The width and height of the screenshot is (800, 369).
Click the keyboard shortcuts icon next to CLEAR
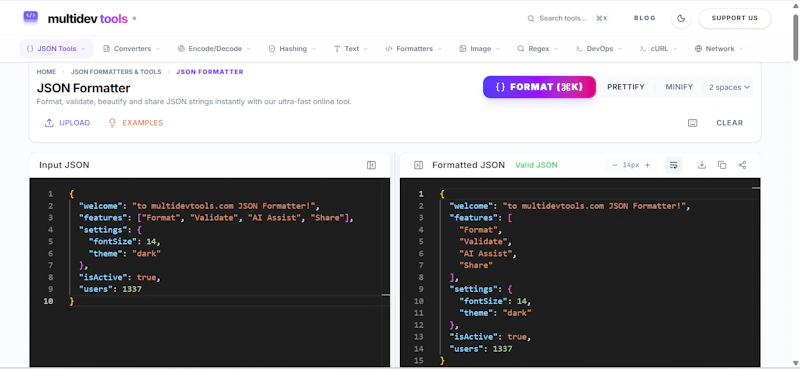[x=692, y=123]
